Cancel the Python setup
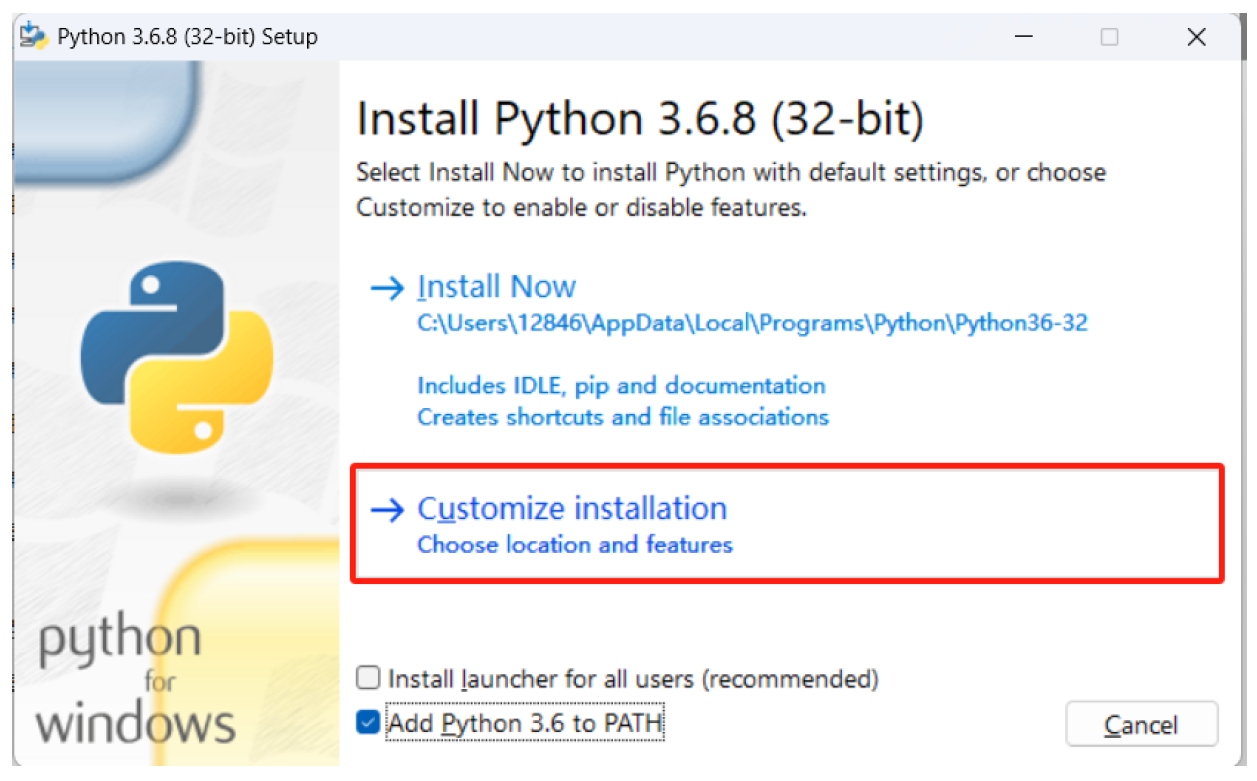Screen dimensions: 1257x781 (1141, 725)
